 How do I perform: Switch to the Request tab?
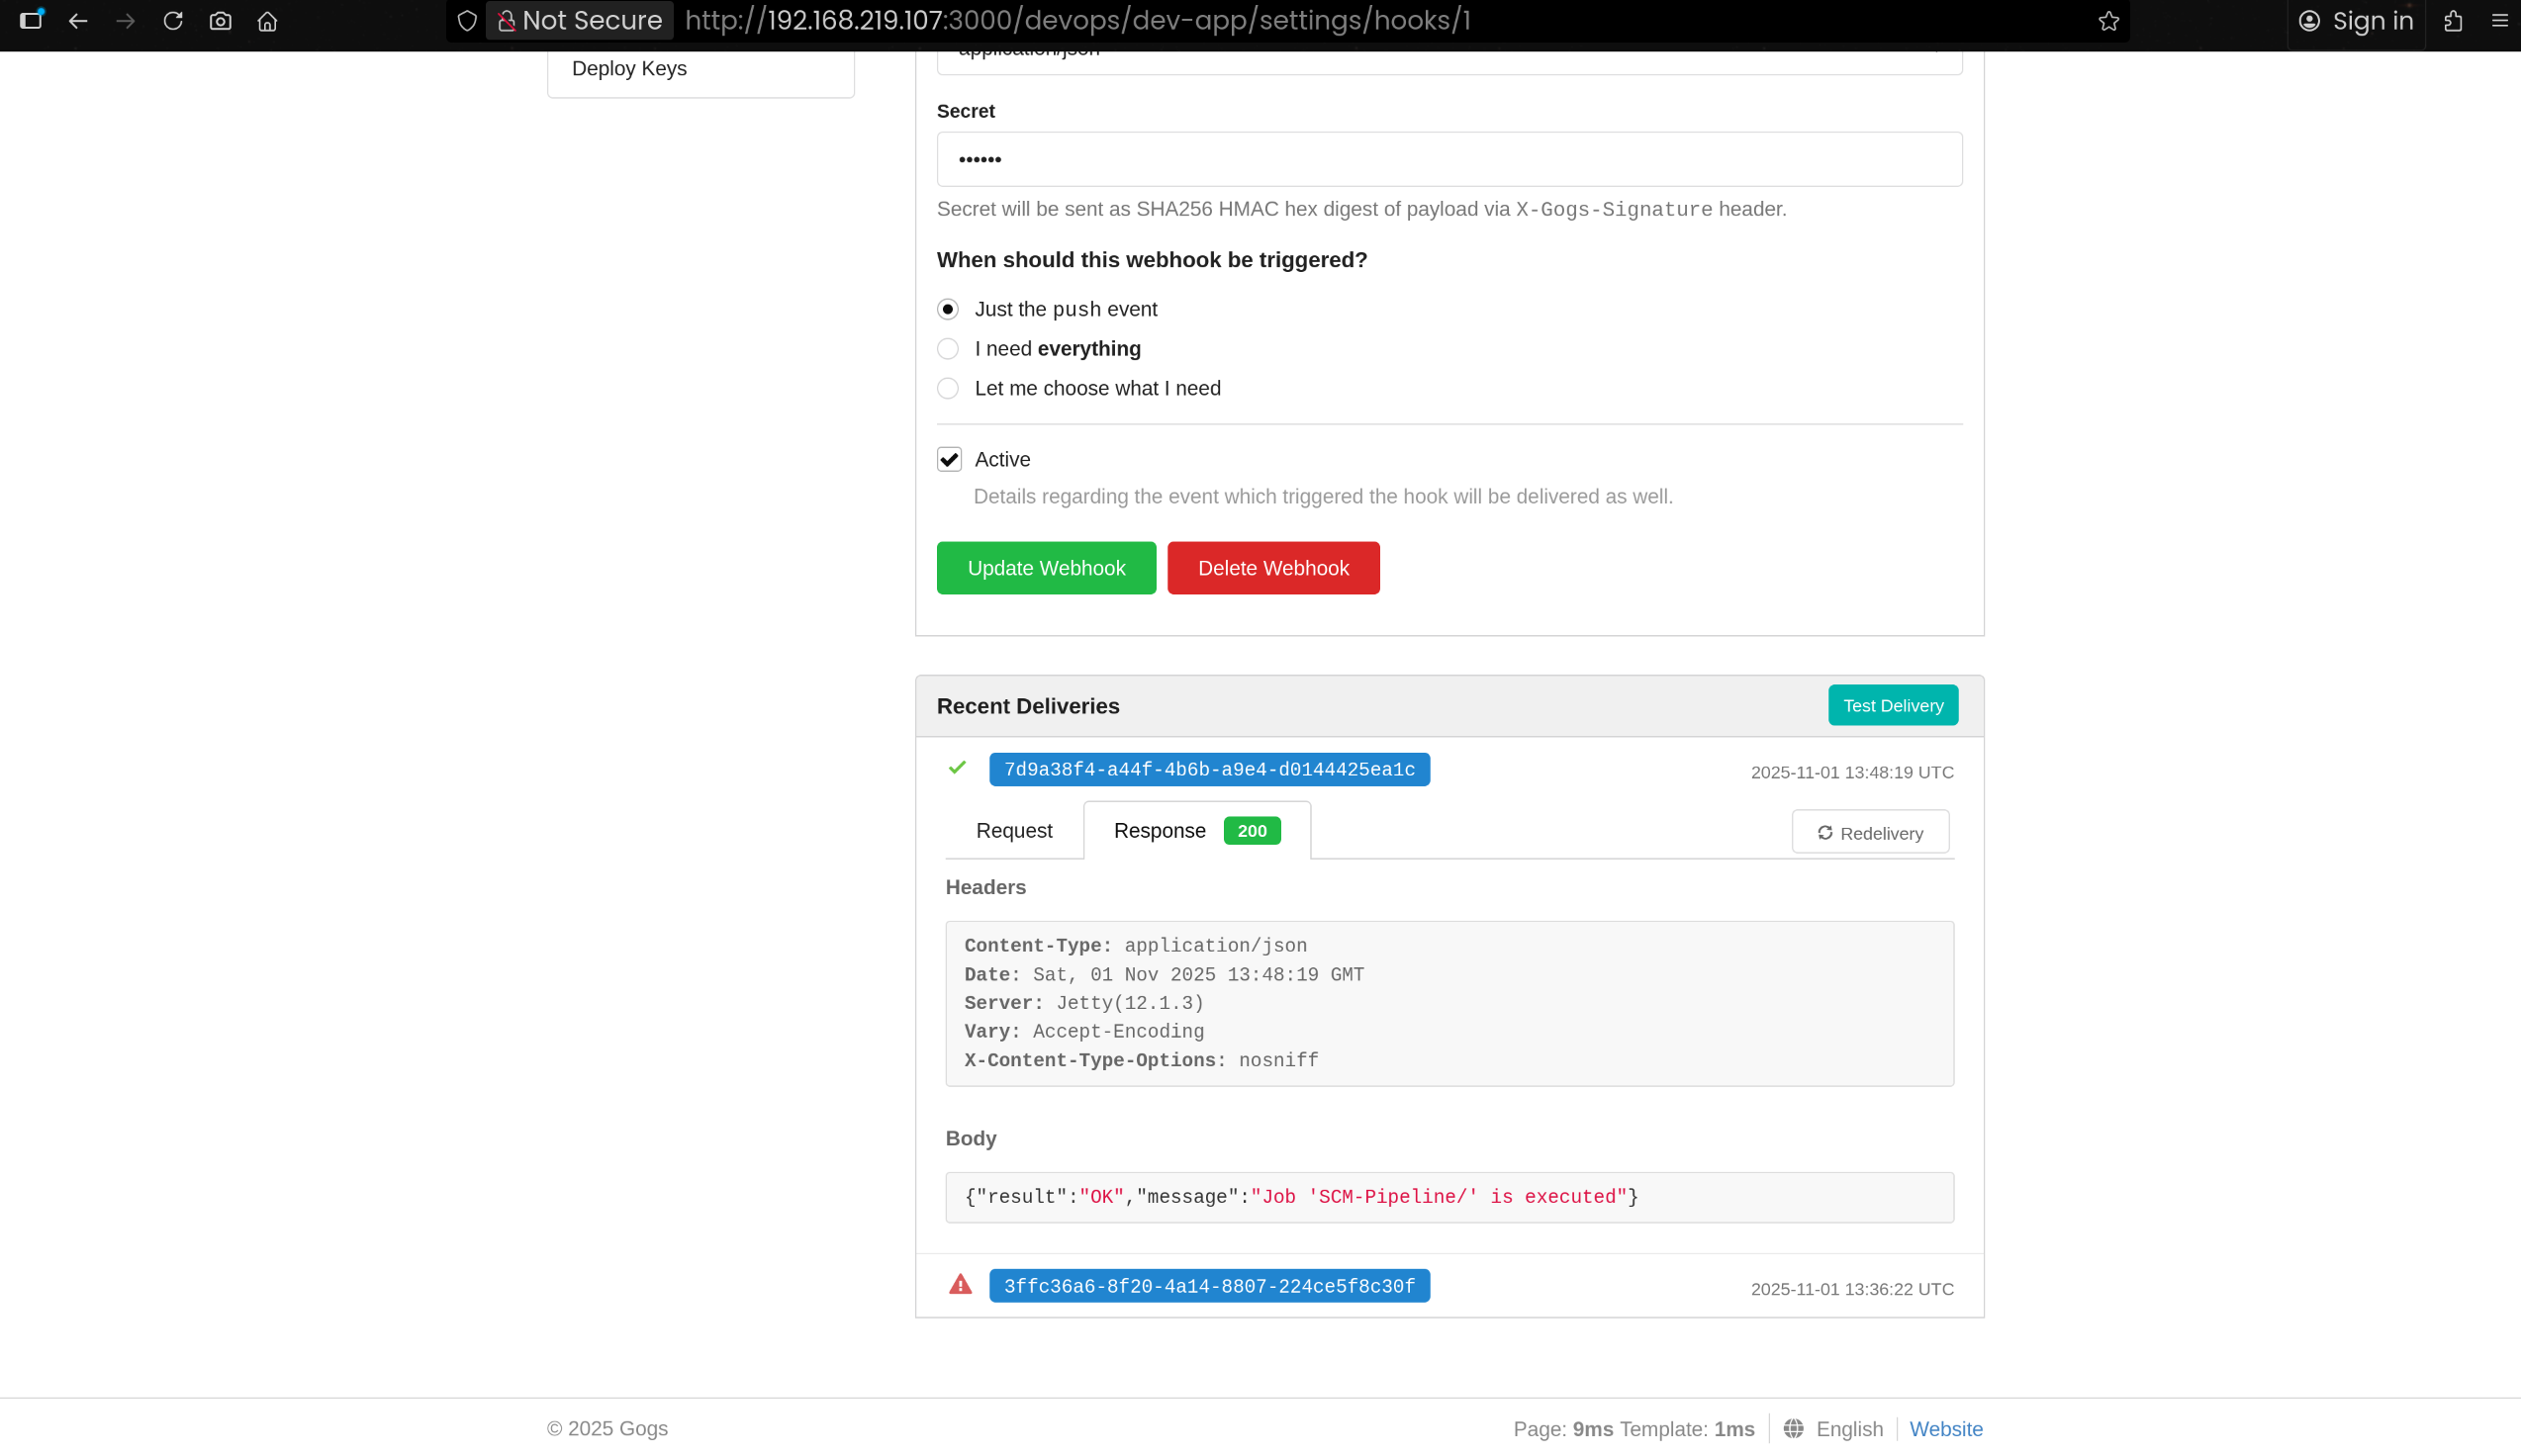pyautogui.click(x=1013, y=831)
